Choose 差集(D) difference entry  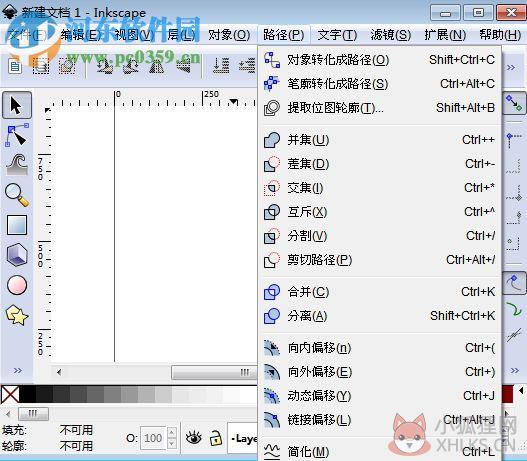(x=380, y=164)
